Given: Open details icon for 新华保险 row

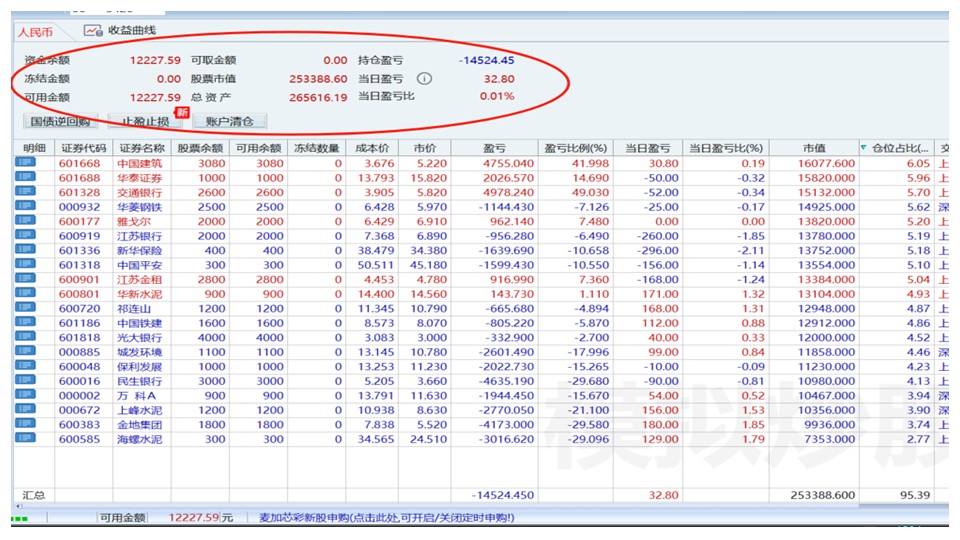Looking at the screenshot, I should (25, 249).
